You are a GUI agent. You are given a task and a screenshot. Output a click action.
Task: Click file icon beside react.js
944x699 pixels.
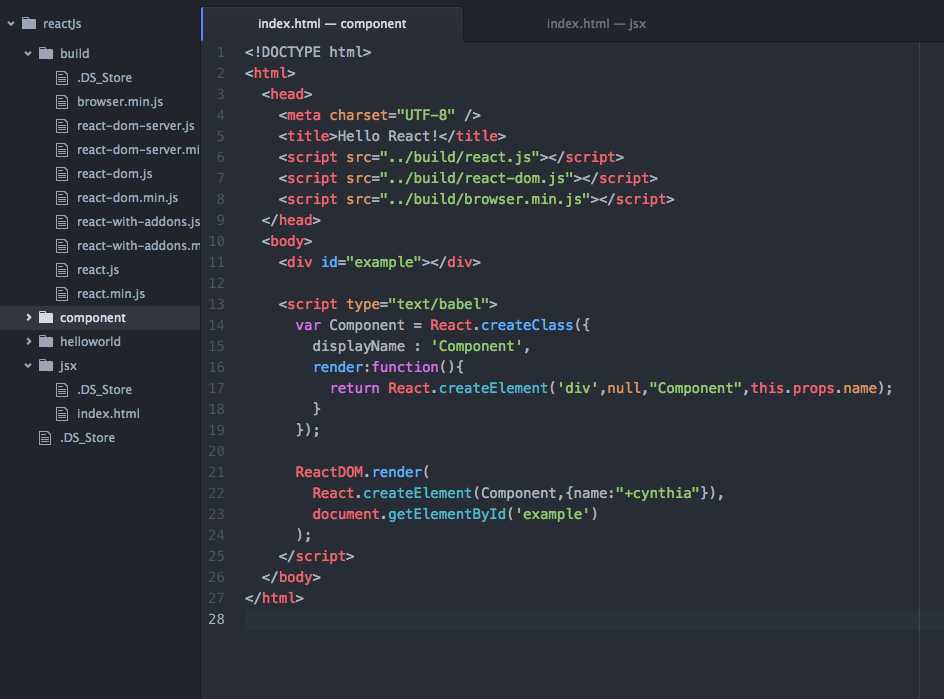(62, 270)
